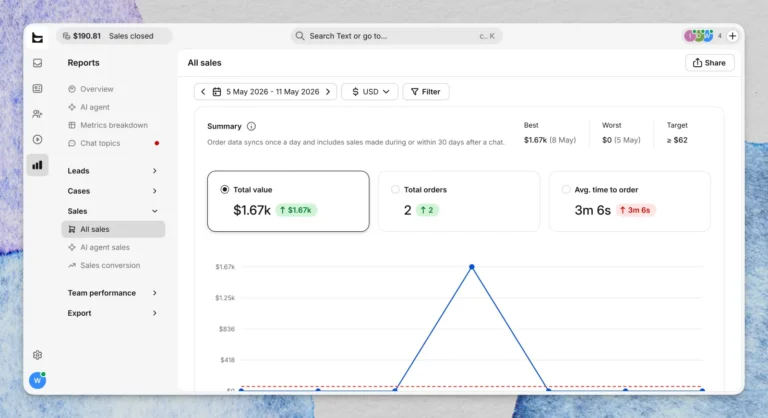Open Chat topics report
This screenshot has height=418, width=768.
click(x=113, y=144)
